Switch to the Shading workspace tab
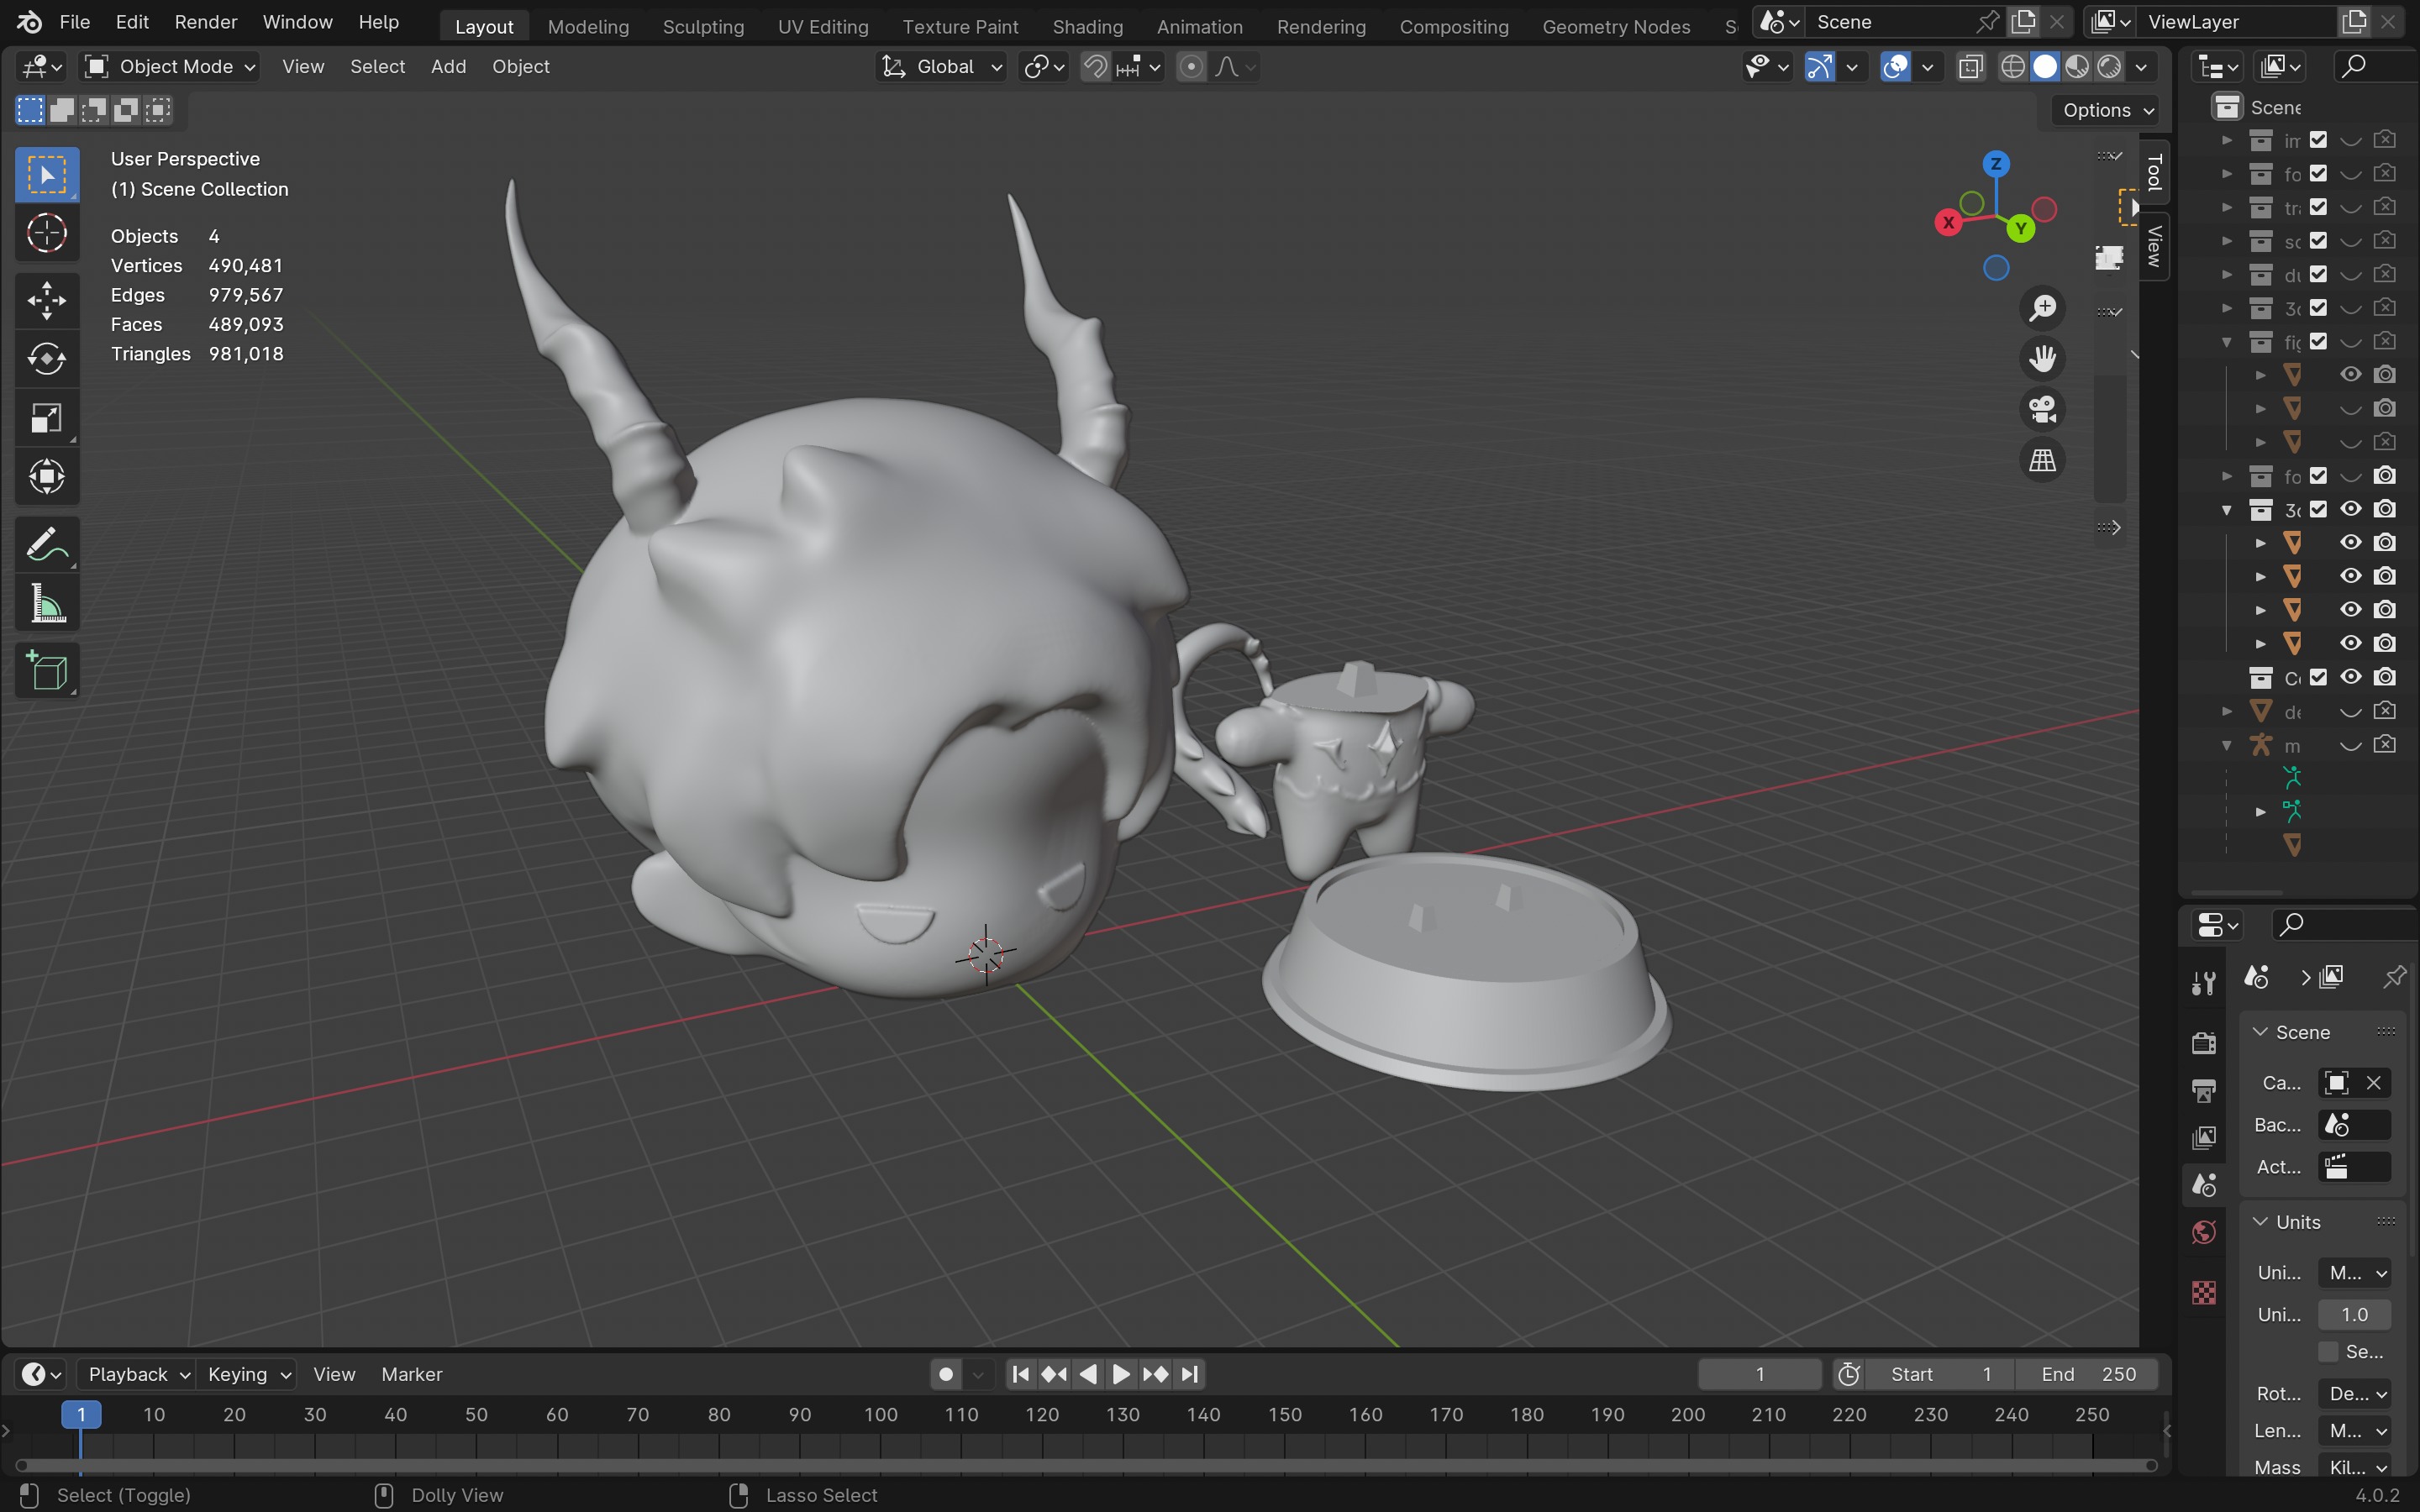This screenshot has width=2420, height=1512. click(x=1087, y=27)
